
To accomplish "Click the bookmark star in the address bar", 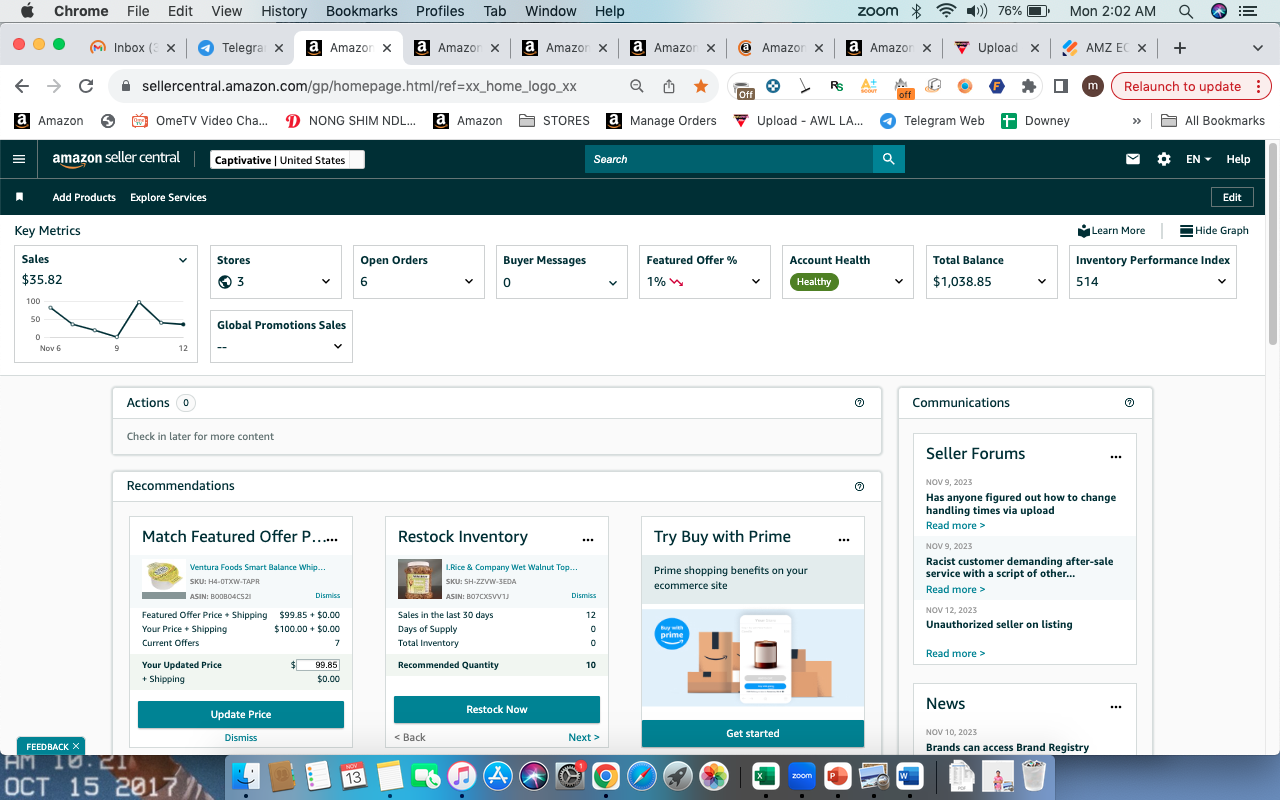I will click(x=701, y=86).
